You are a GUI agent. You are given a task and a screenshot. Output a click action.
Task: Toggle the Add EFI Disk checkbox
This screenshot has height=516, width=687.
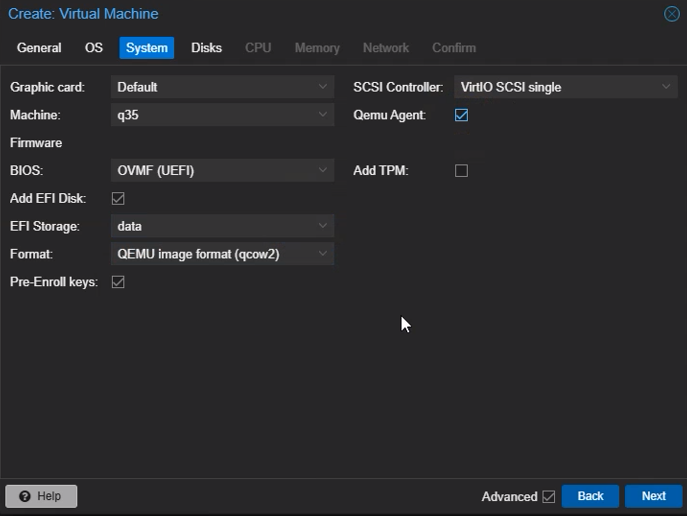(118, 199)
